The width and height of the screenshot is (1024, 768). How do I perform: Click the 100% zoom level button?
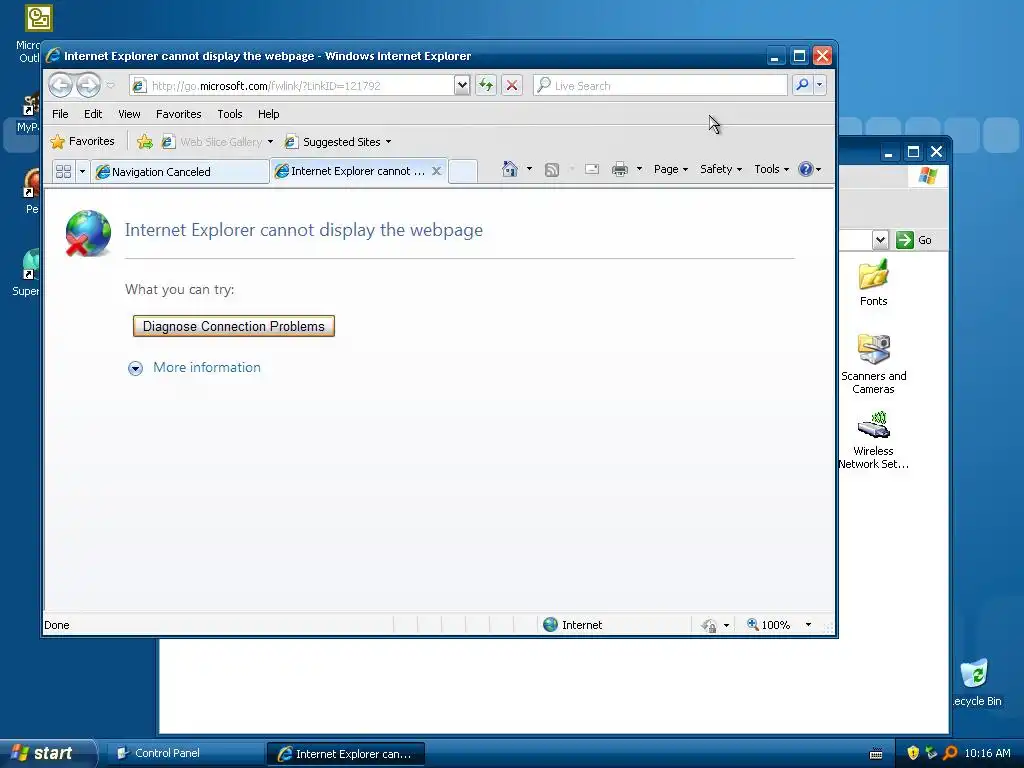(x=769, y=625)
